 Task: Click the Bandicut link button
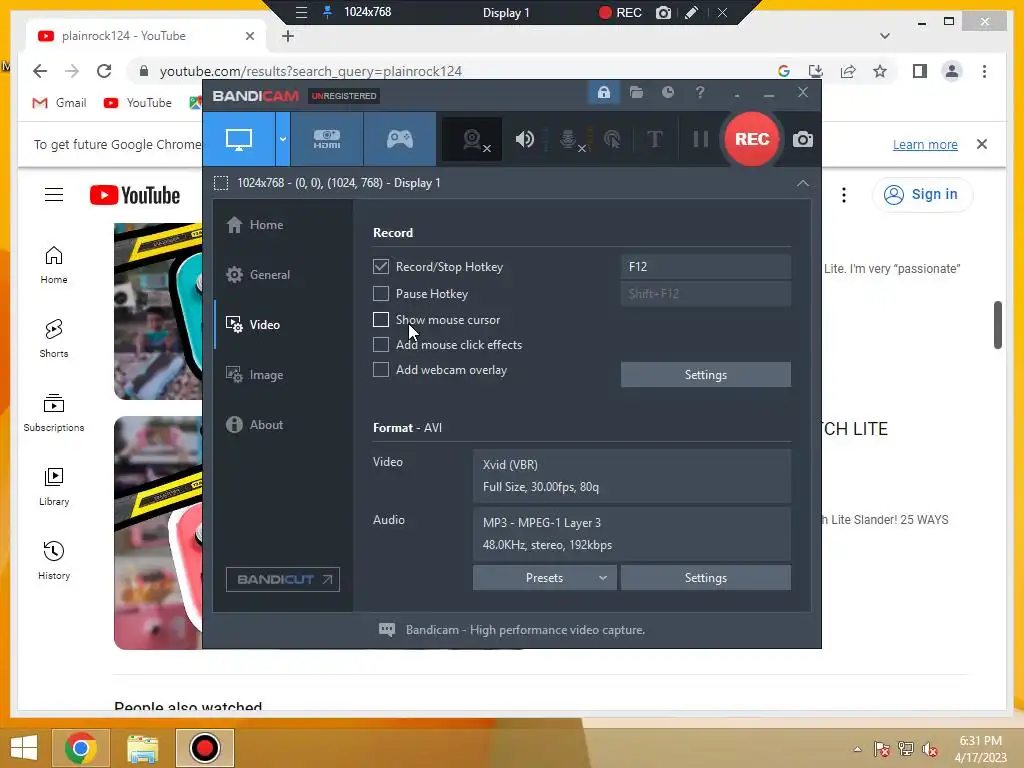pyautogui.click(x=283, y=579)
